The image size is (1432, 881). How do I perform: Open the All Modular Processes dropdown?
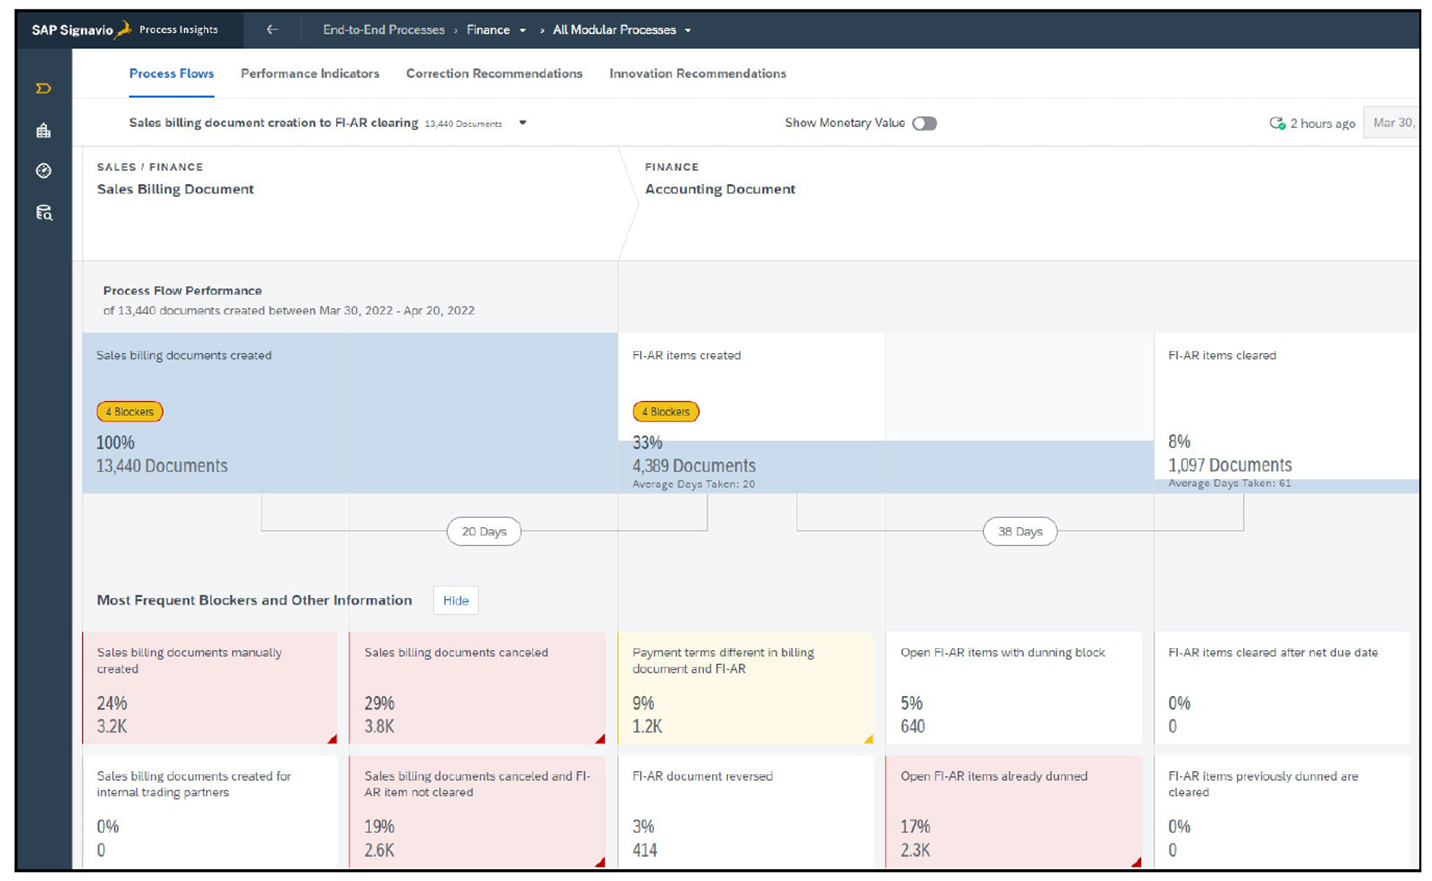point(687,29)
